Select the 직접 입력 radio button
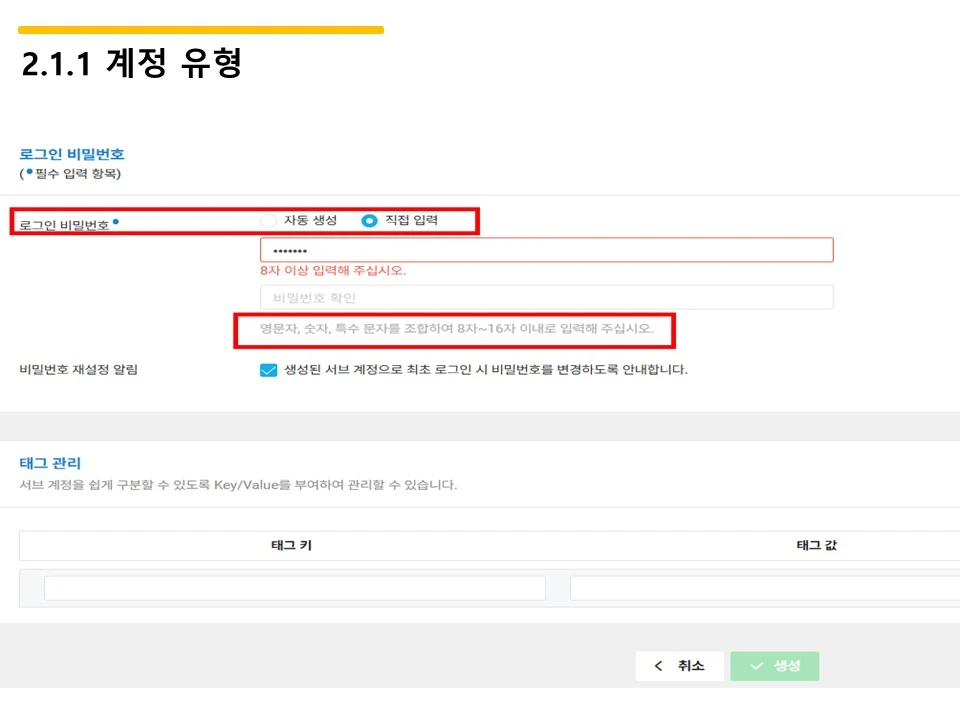The height and width of the screenshot is (720, 960). point(369,220)
